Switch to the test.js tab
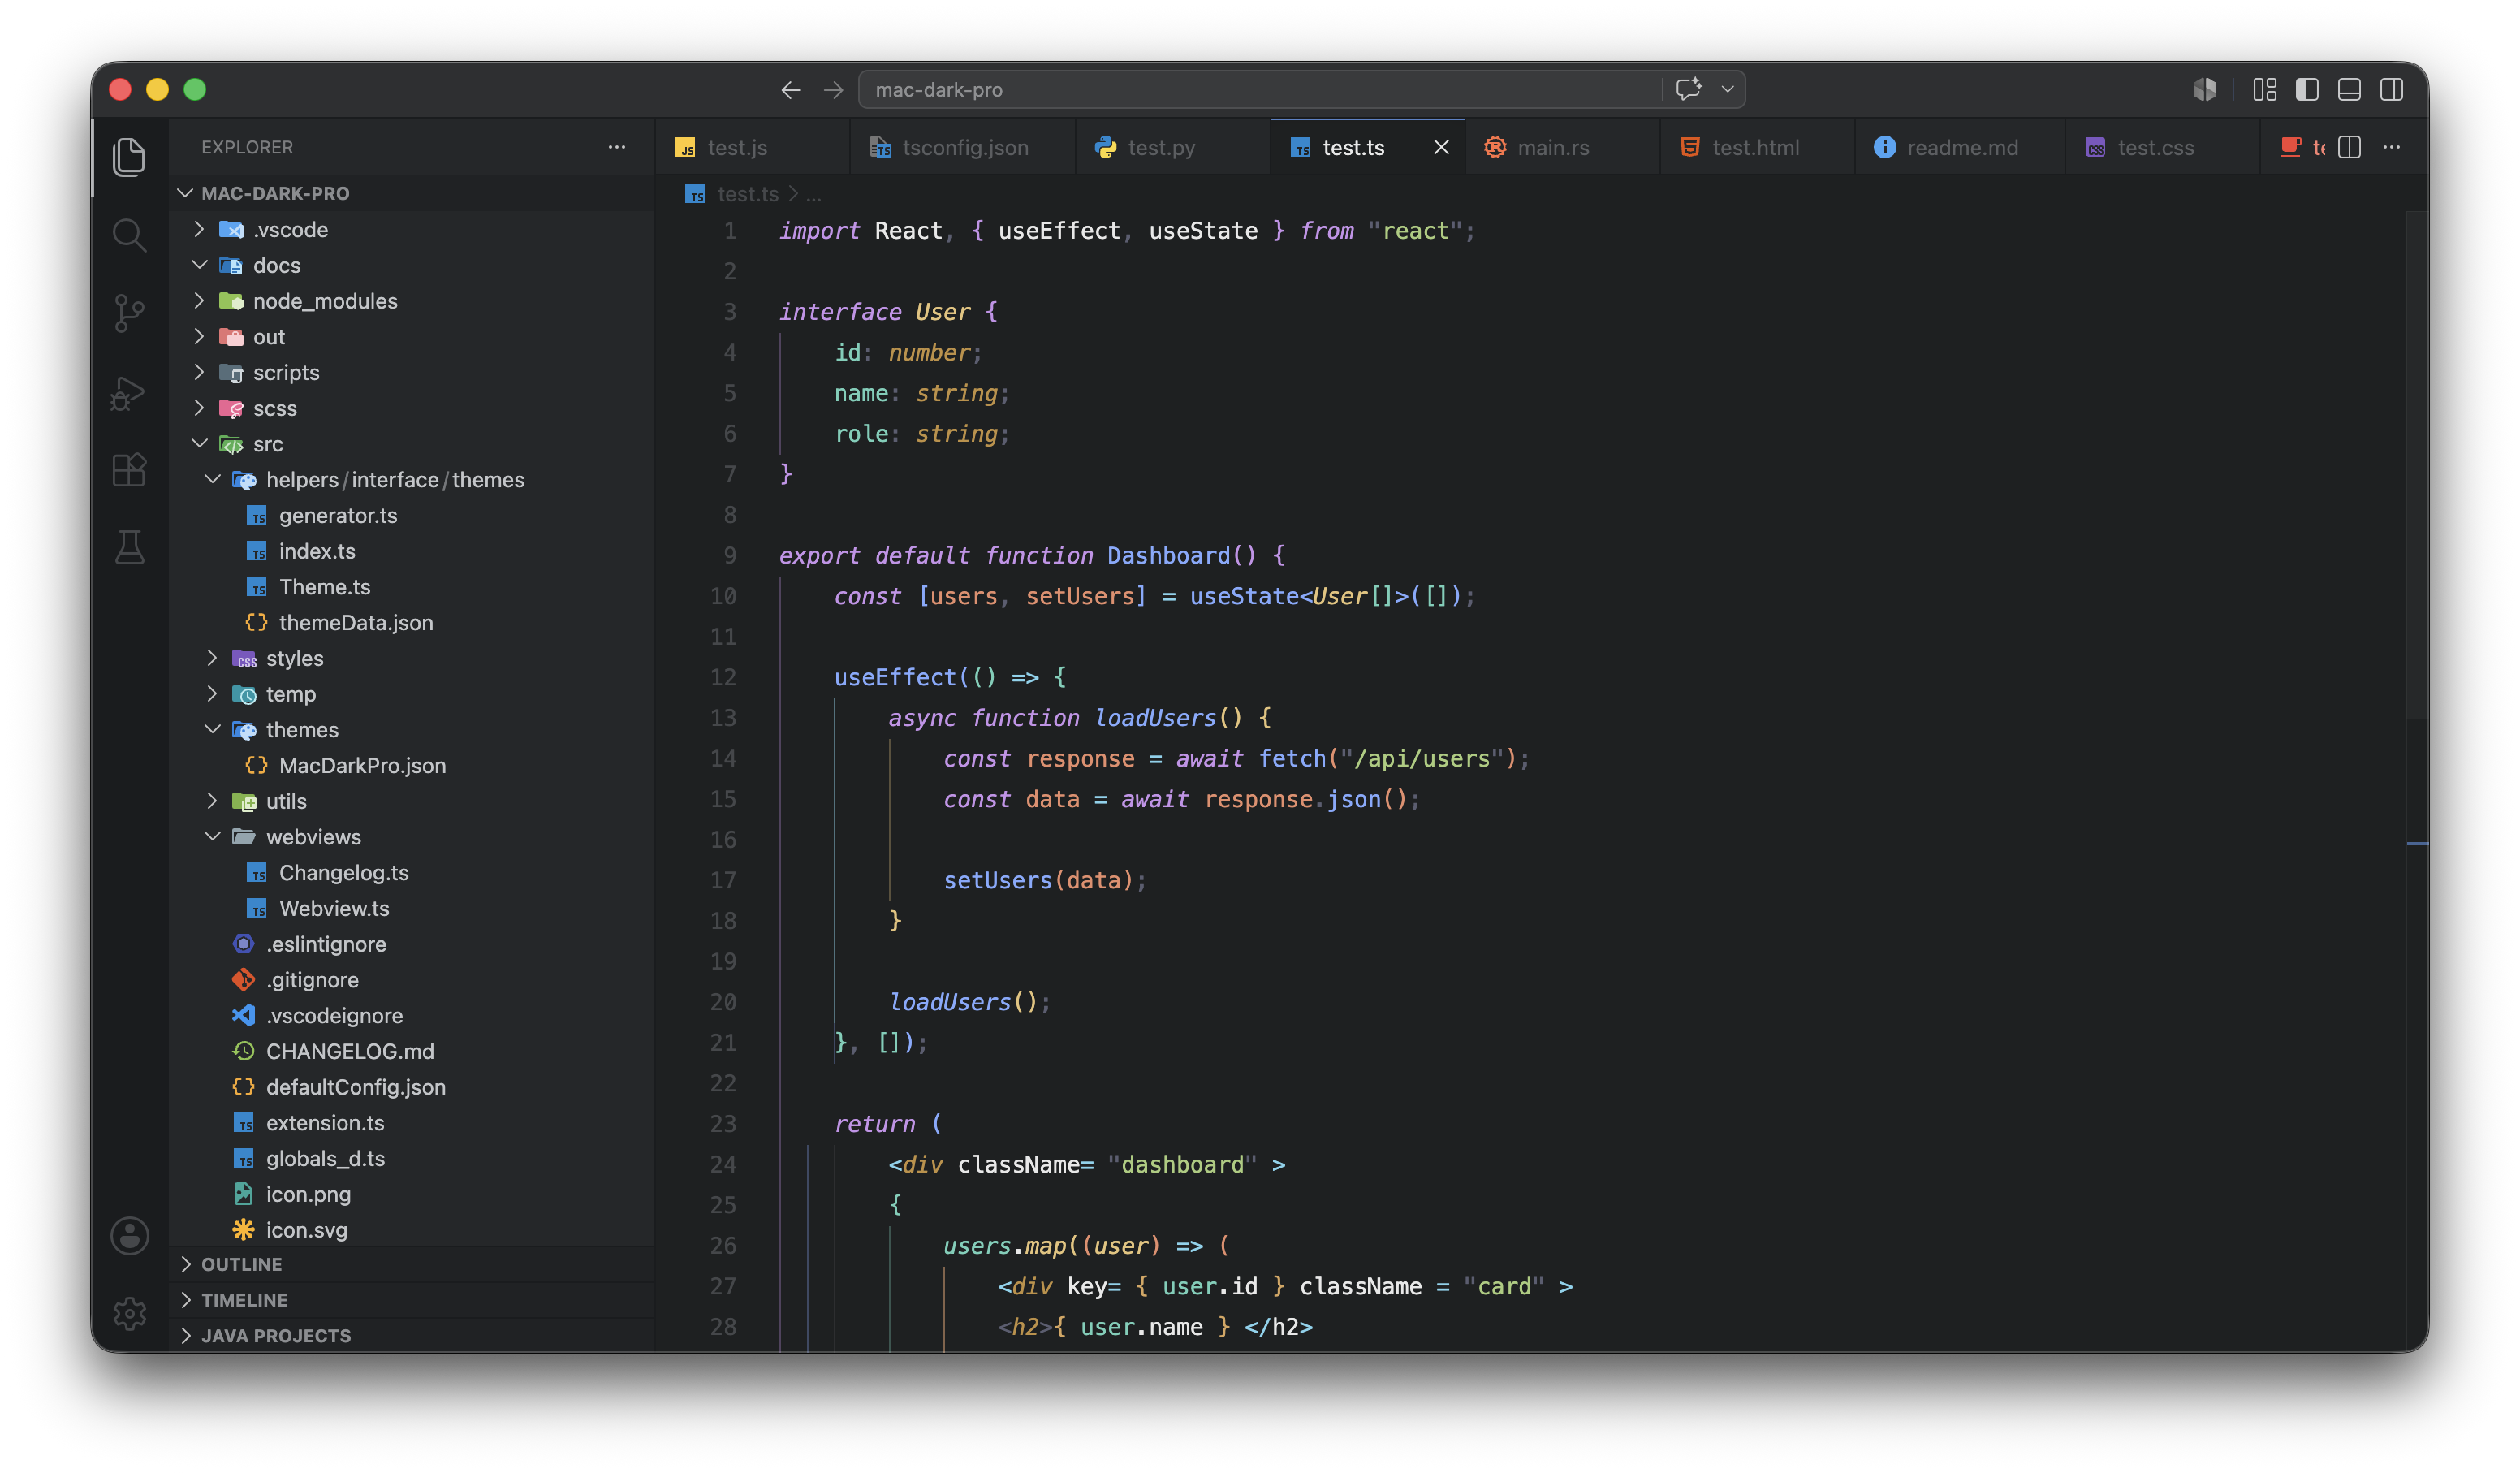2520x1473 pixels. click(x=752, y=147)
